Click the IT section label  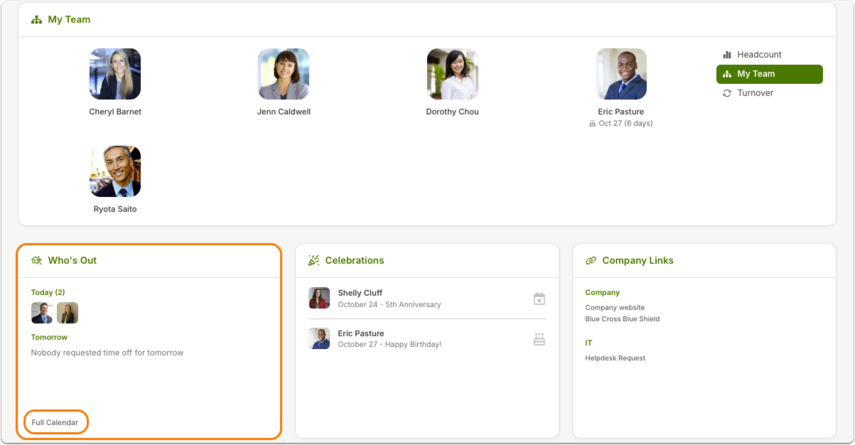tap(588, 343)
